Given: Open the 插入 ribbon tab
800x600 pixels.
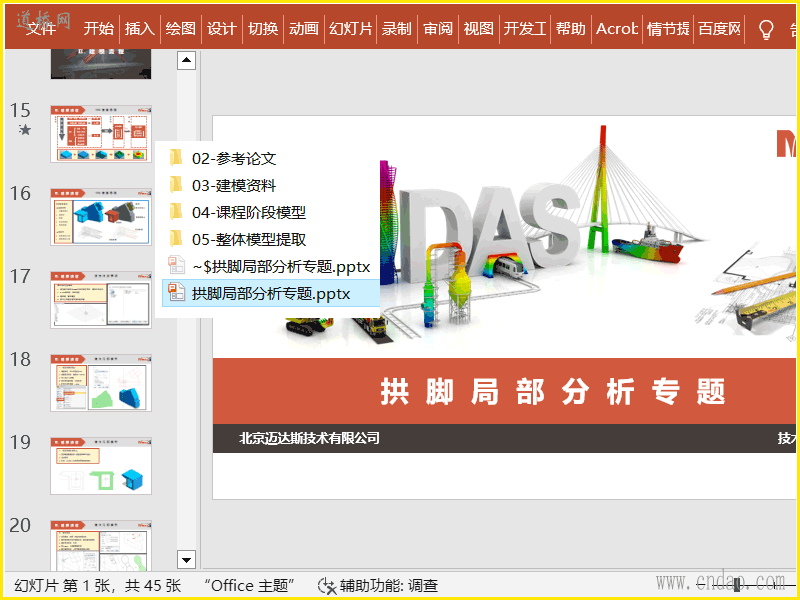Looking at the screenshot, I should coord(139,29).
